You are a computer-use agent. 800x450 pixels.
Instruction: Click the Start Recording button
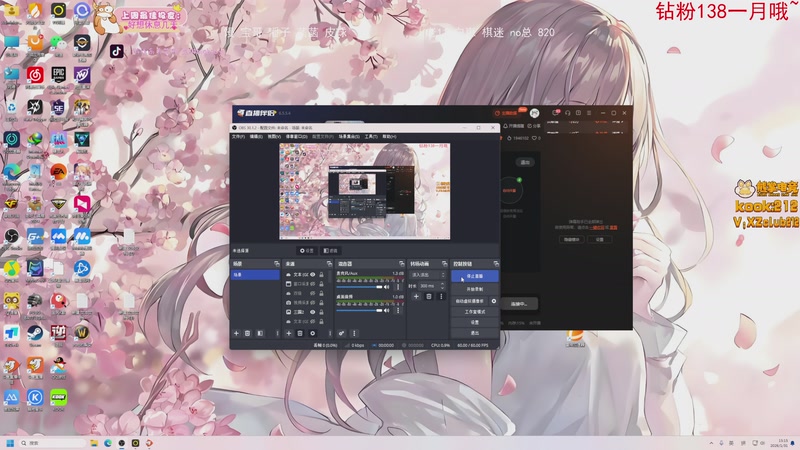(x=474, y=289)
